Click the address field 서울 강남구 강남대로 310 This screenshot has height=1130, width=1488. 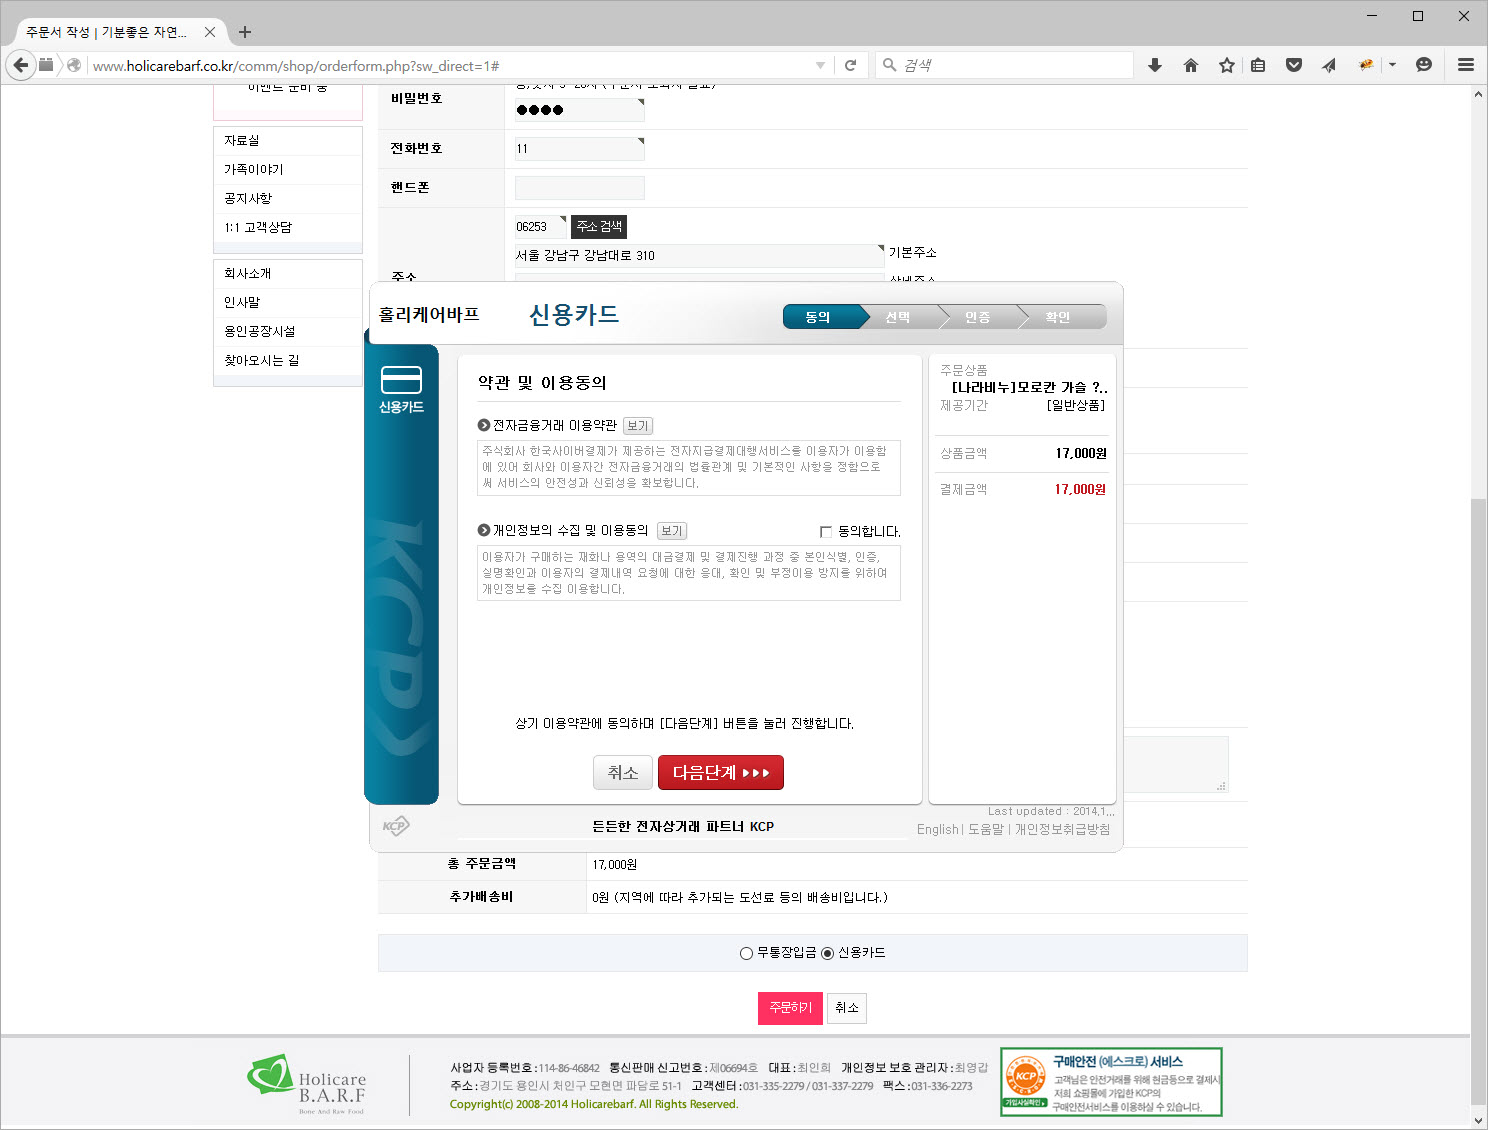click(x=699, y=256)
